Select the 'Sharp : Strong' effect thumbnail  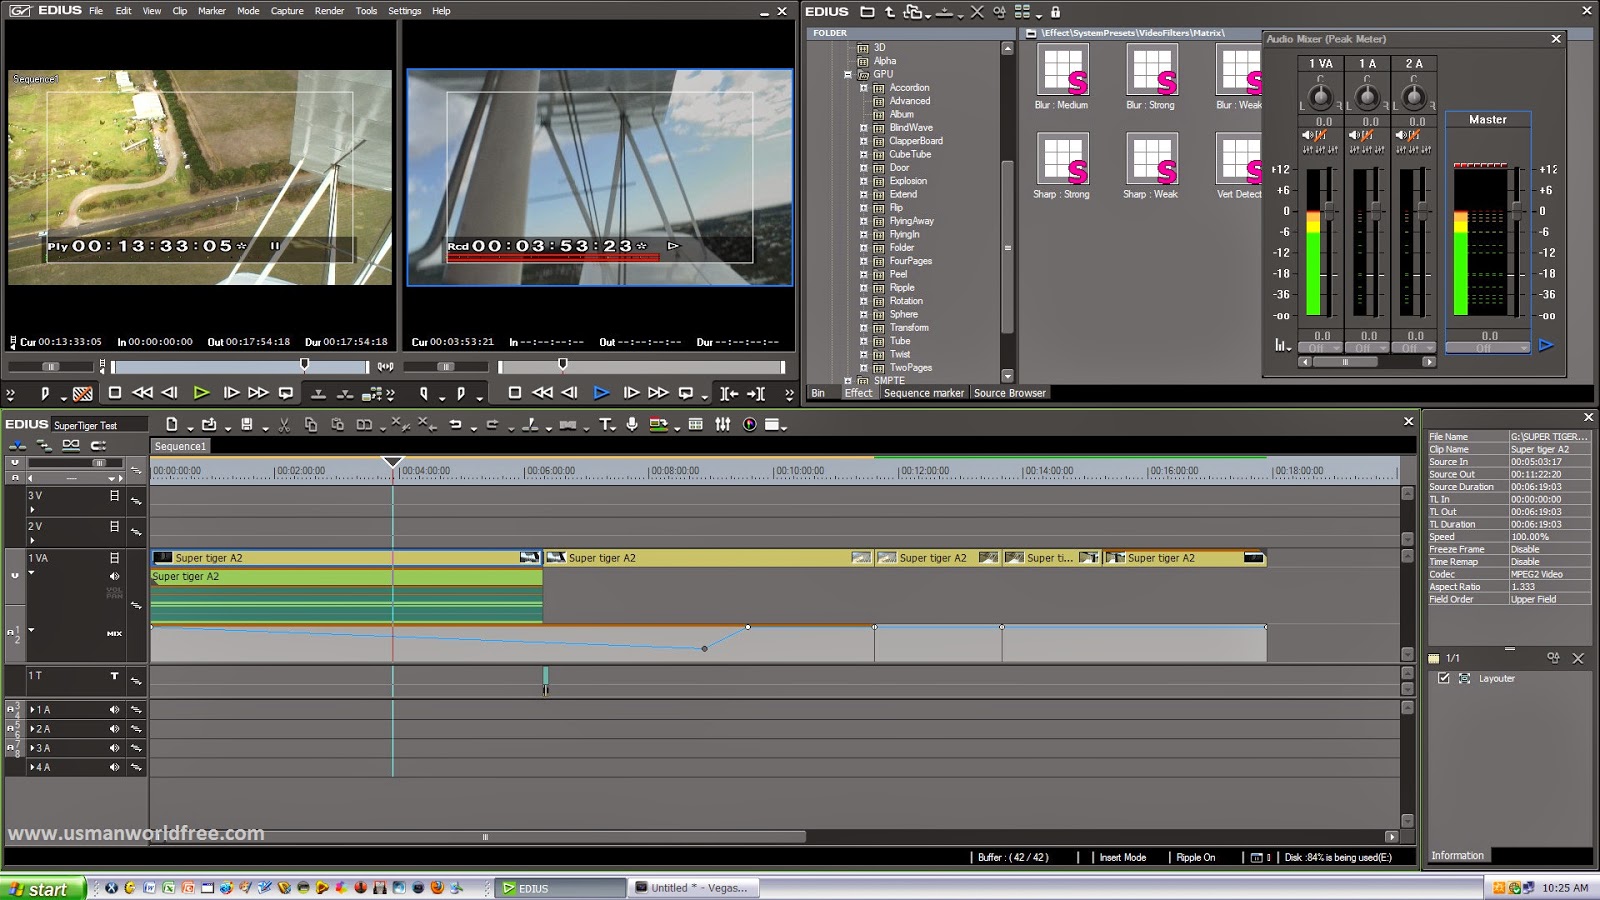(x=1062, y=159)
